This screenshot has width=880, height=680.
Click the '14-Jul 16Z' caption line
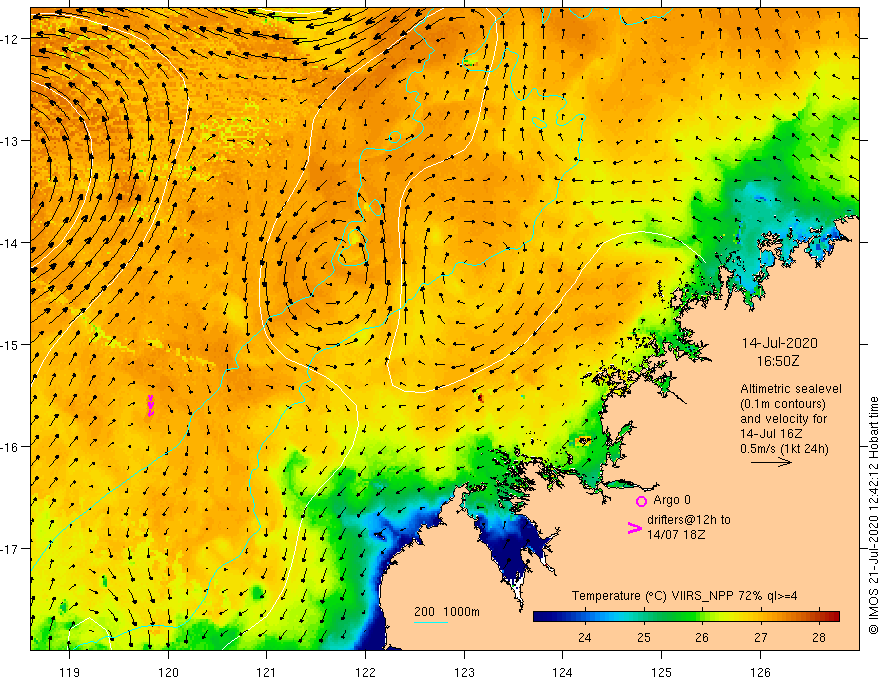pos(771,434)
